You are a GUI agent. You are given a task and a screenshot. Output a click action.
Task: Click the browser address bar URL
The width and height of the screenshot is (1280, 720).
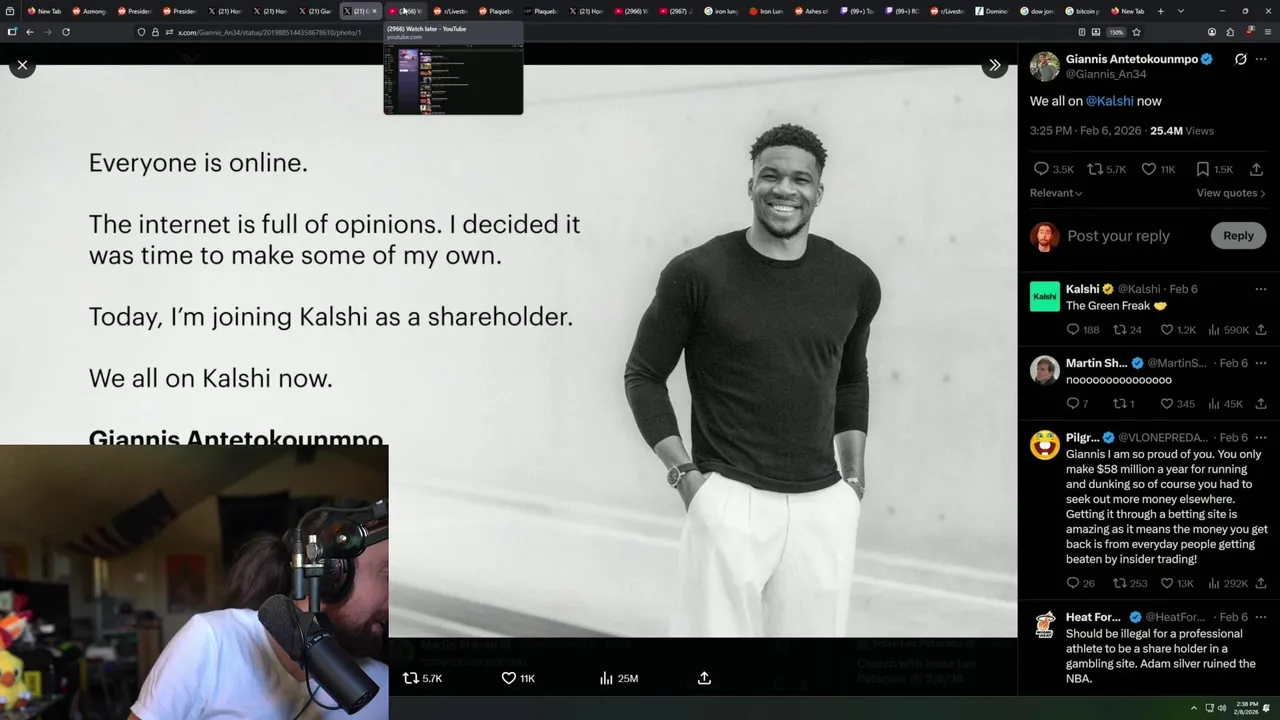(270, 32)
